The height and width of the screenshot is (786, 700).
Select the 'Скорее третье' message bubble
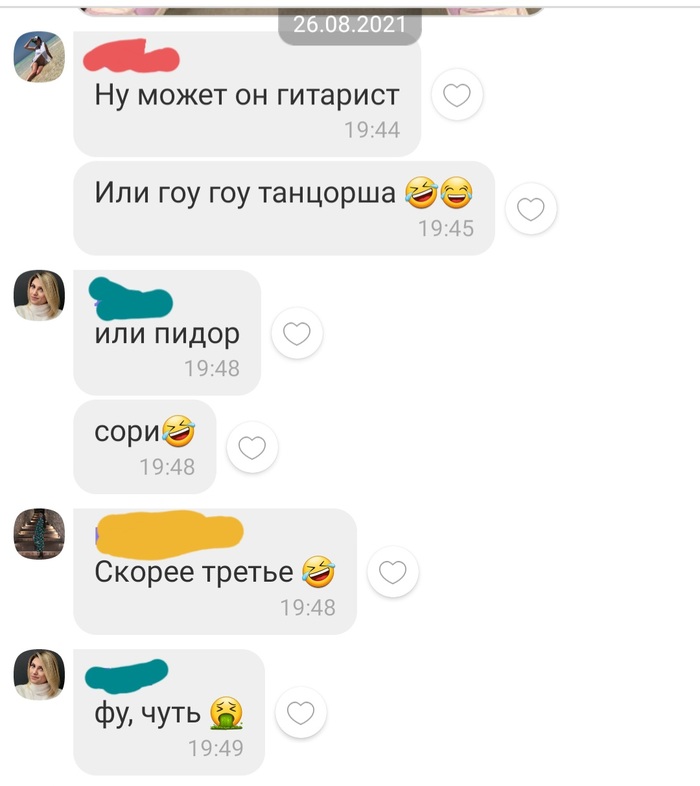pyautogui.click(x=215, y=571)
